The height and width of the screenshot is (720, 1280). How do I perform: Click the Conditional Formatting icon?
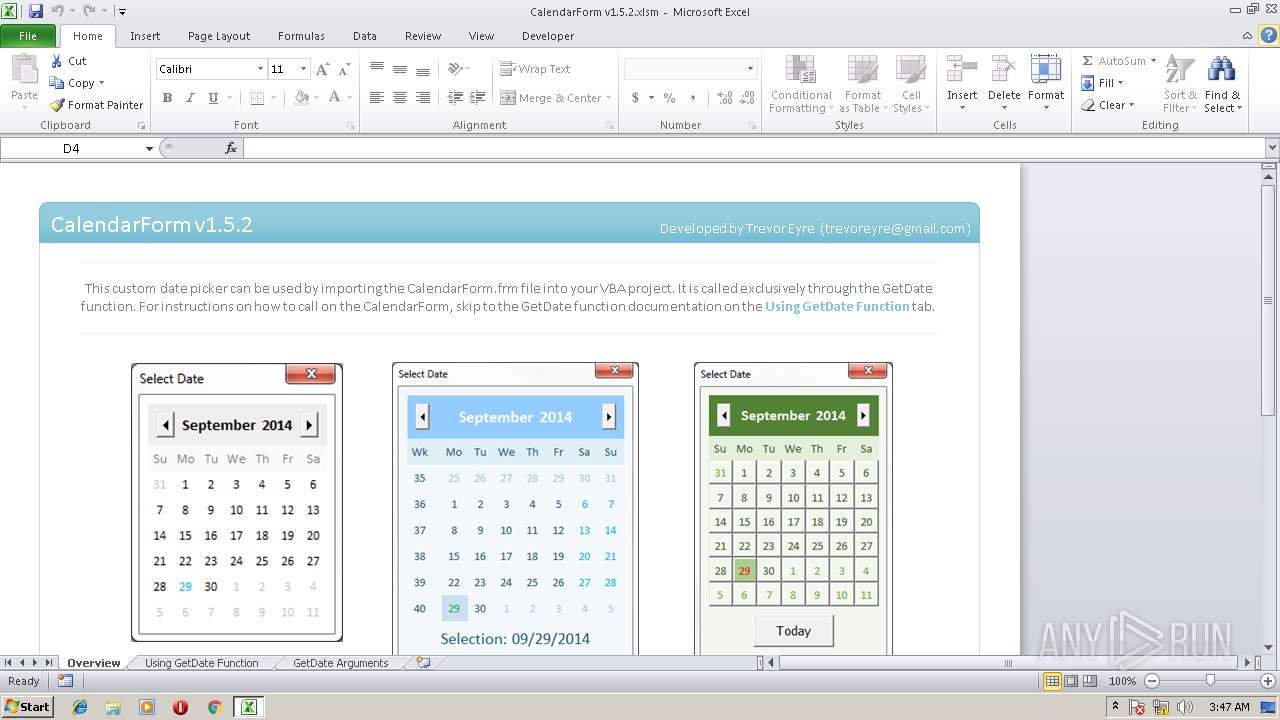[x=800, y=71]
